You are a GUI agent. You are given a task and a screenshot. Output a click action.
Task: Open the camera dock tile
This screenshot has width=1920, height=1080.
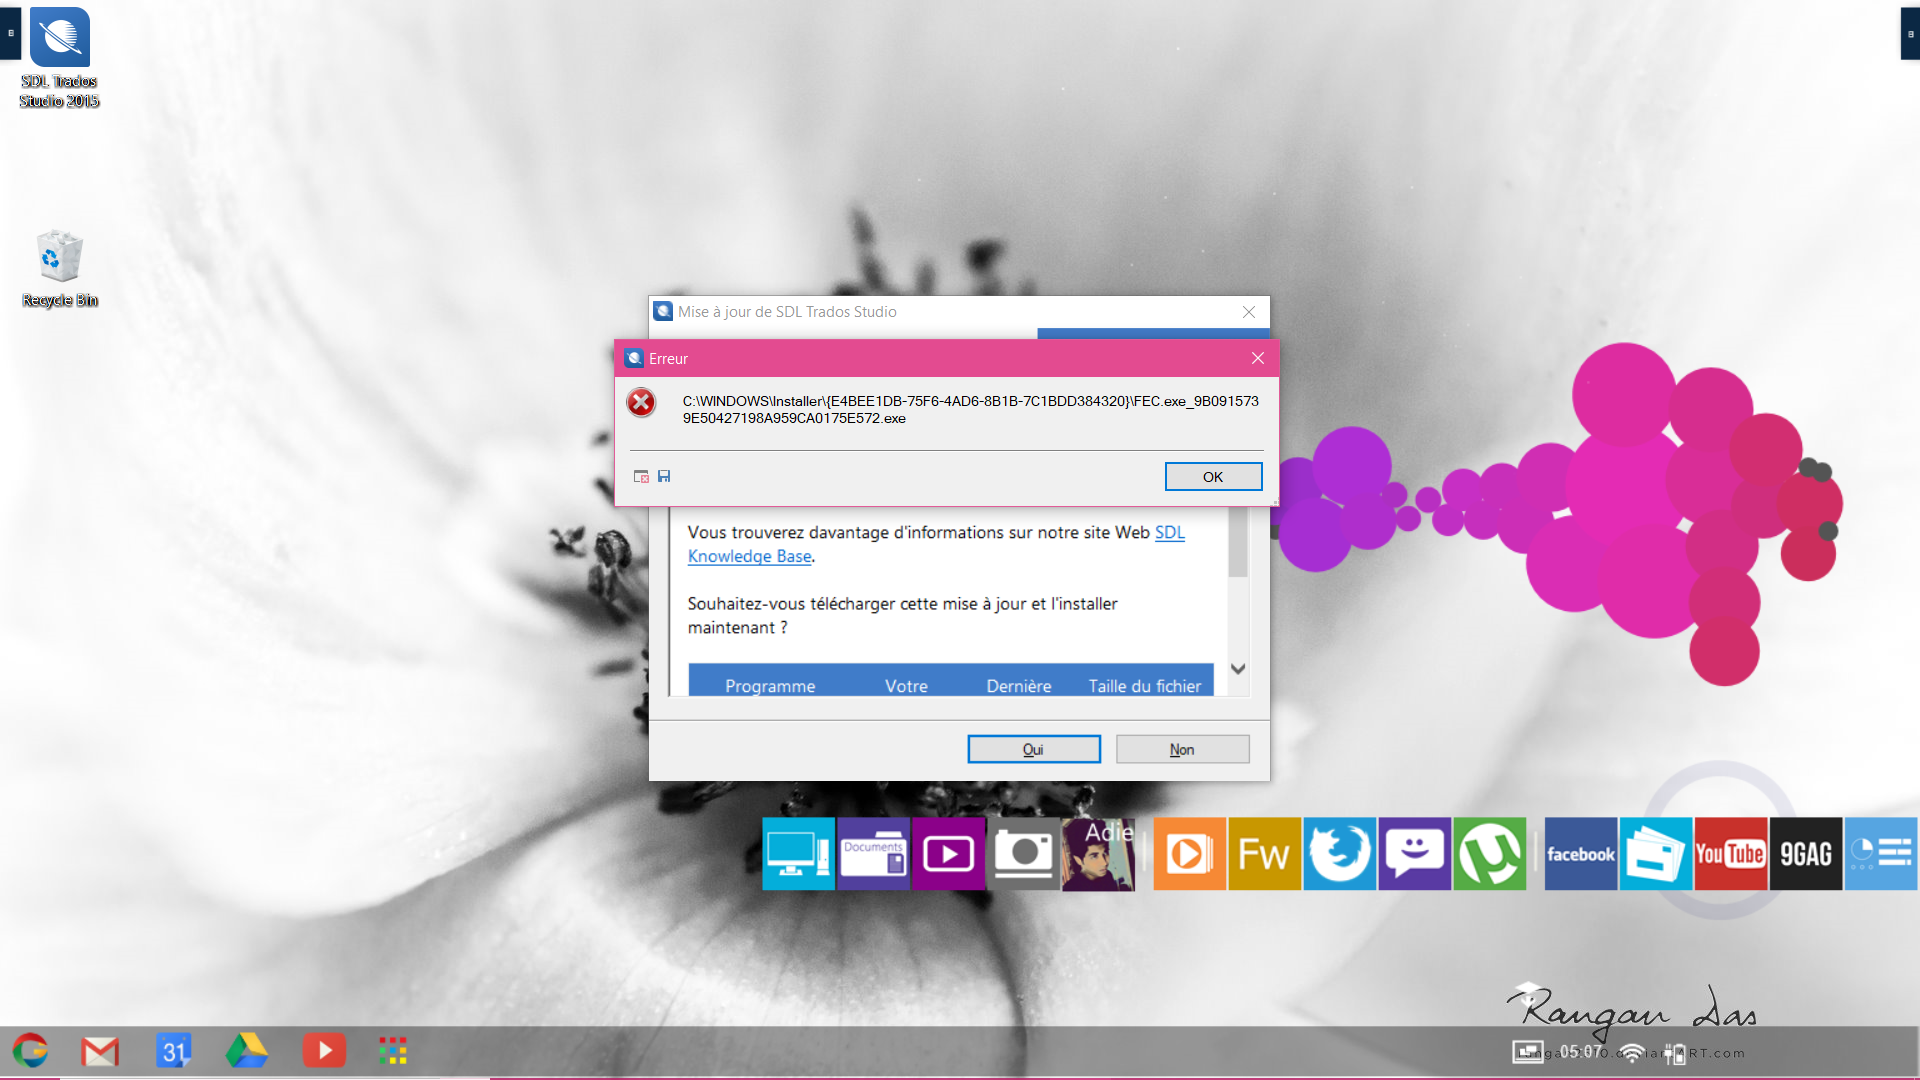[1023, 854]
